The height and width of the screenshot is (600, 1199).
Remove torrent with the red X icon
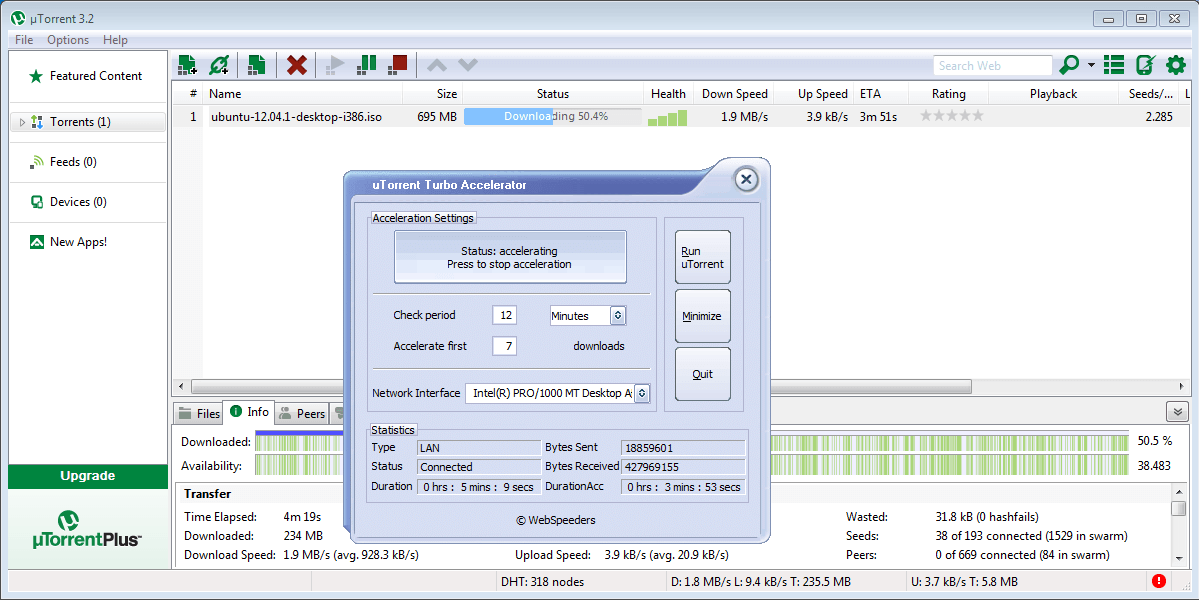coord(297,65)
